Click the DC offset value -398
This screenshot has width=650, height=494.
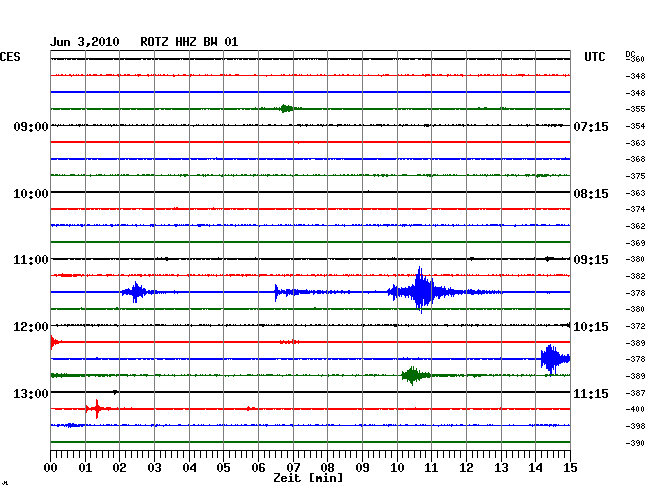tap(635, 426)
